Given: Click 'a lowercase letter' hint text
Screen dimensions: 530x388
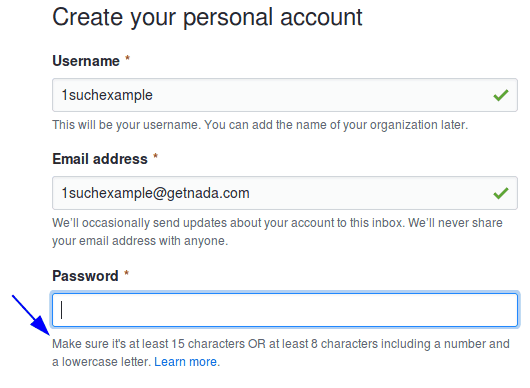Looking at the screenshot, I should (101, 362).
